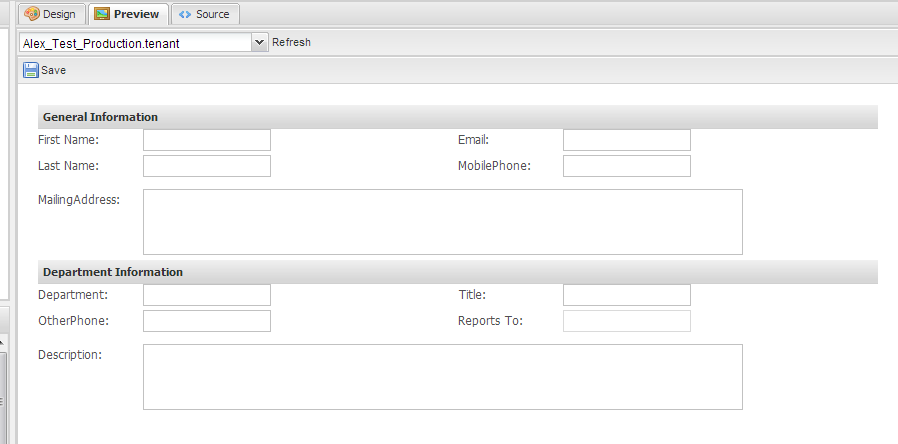Click the OtherPhone label
This screenshot has width=898, height=444.
(73, 321)
